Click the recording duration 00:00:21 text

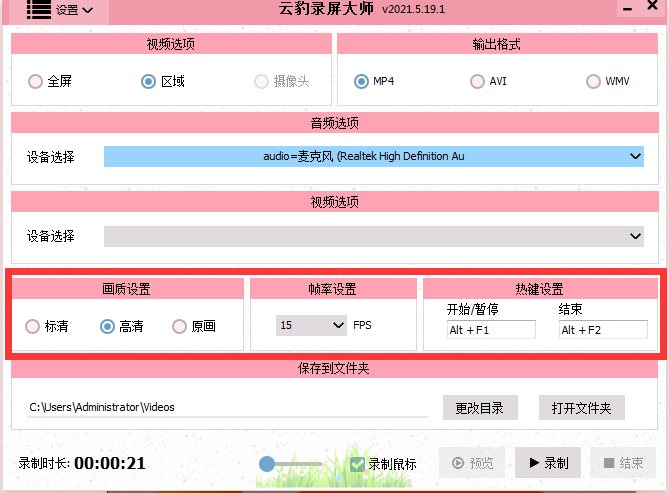[110, 463]
